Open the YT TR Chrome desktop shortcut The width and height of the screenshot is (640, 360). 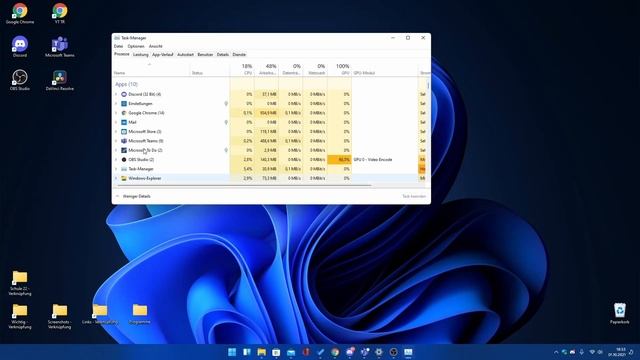tap(60, 13)
